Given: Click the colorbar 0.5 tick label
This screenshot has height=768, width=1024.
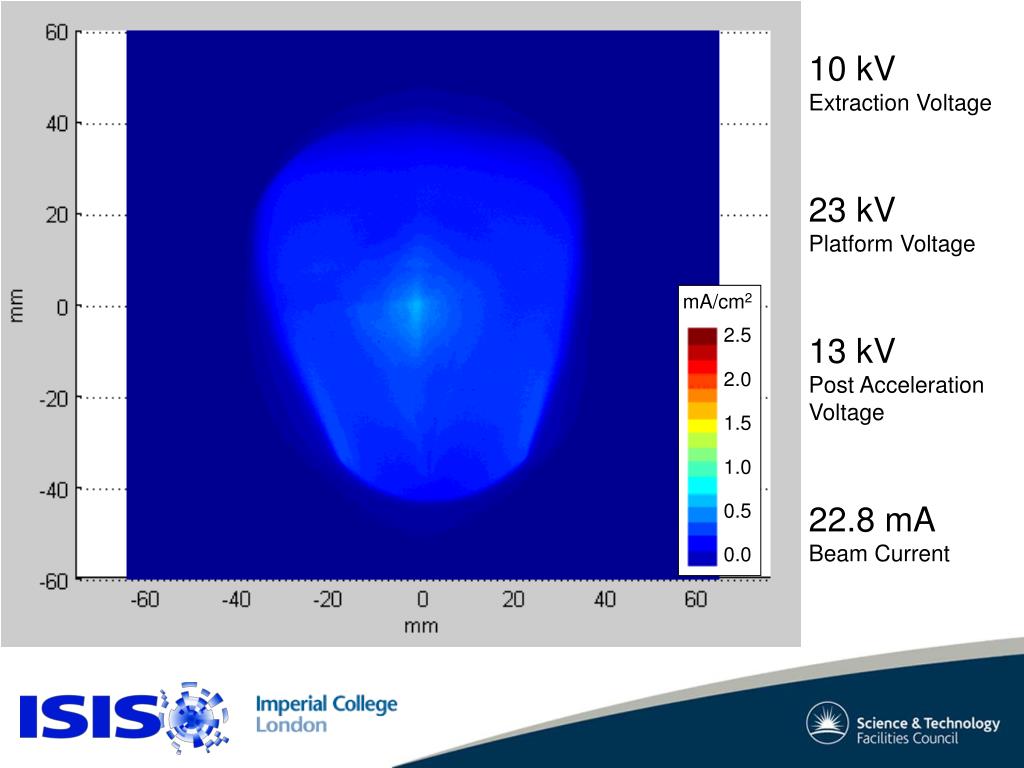Looking at the screenshot, I should (x=737, y=511).
